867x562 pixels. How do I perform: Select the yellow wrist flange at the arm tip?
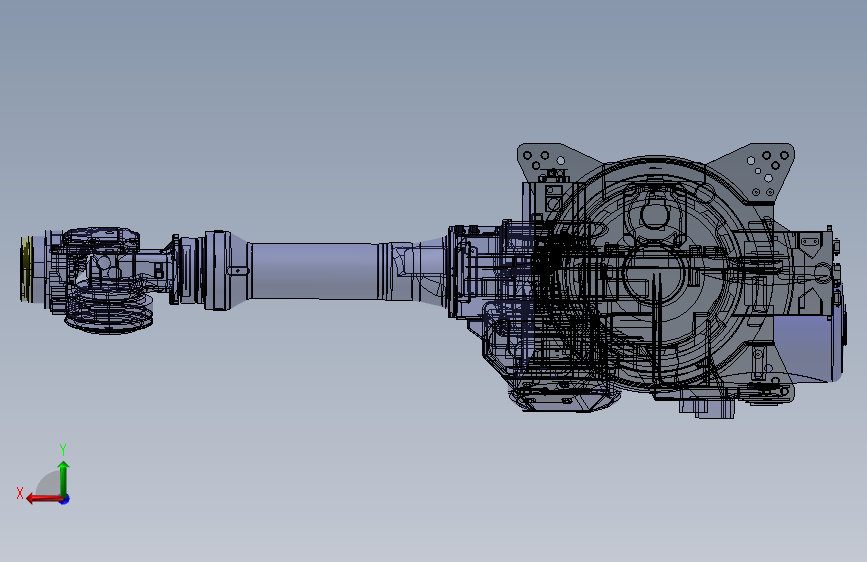click(x=26, y=269)
